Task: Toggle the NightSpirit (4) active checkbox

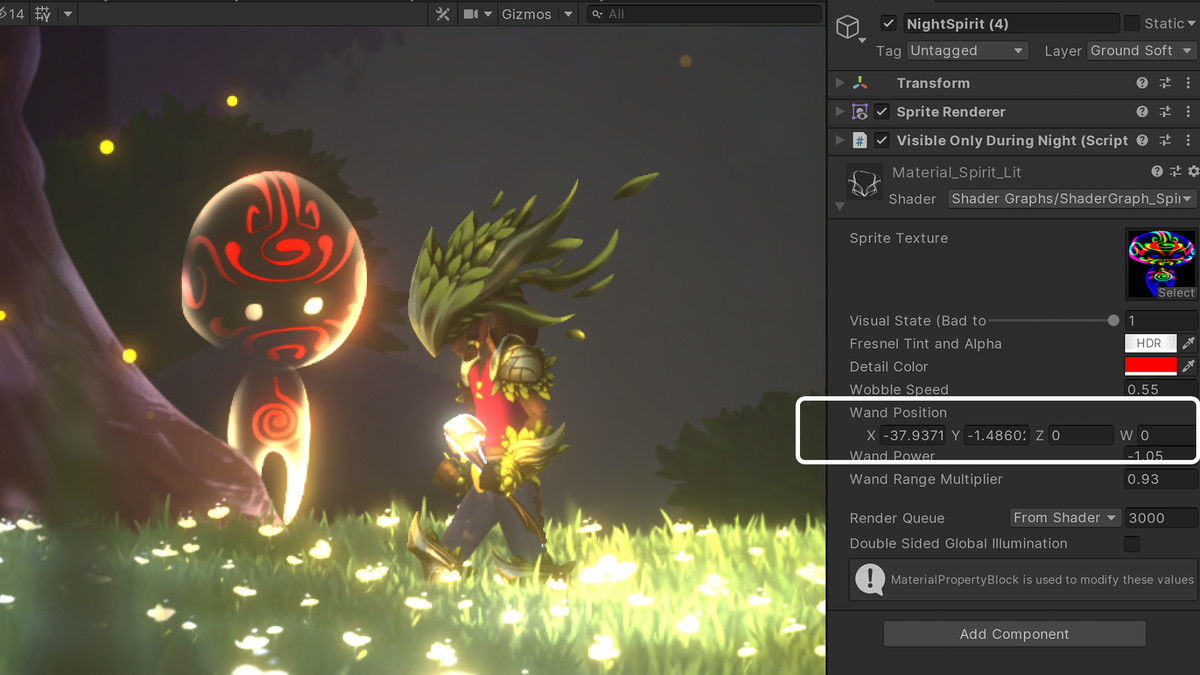Action: (x=888, y=23)
